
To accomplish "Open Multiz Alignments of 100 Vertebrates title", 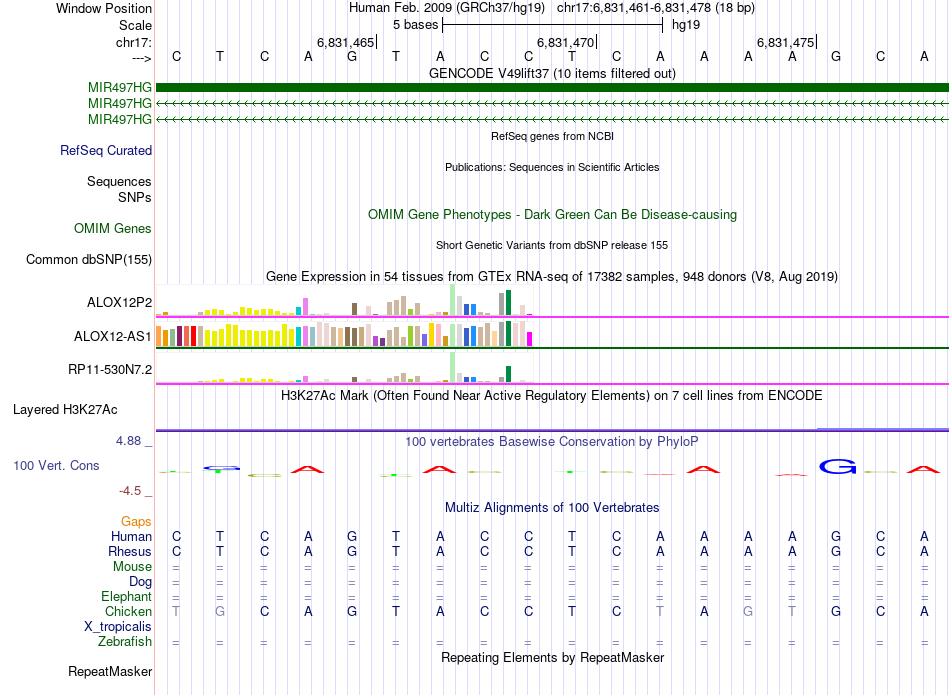I will pyautogui.click(x=552, y=508).
